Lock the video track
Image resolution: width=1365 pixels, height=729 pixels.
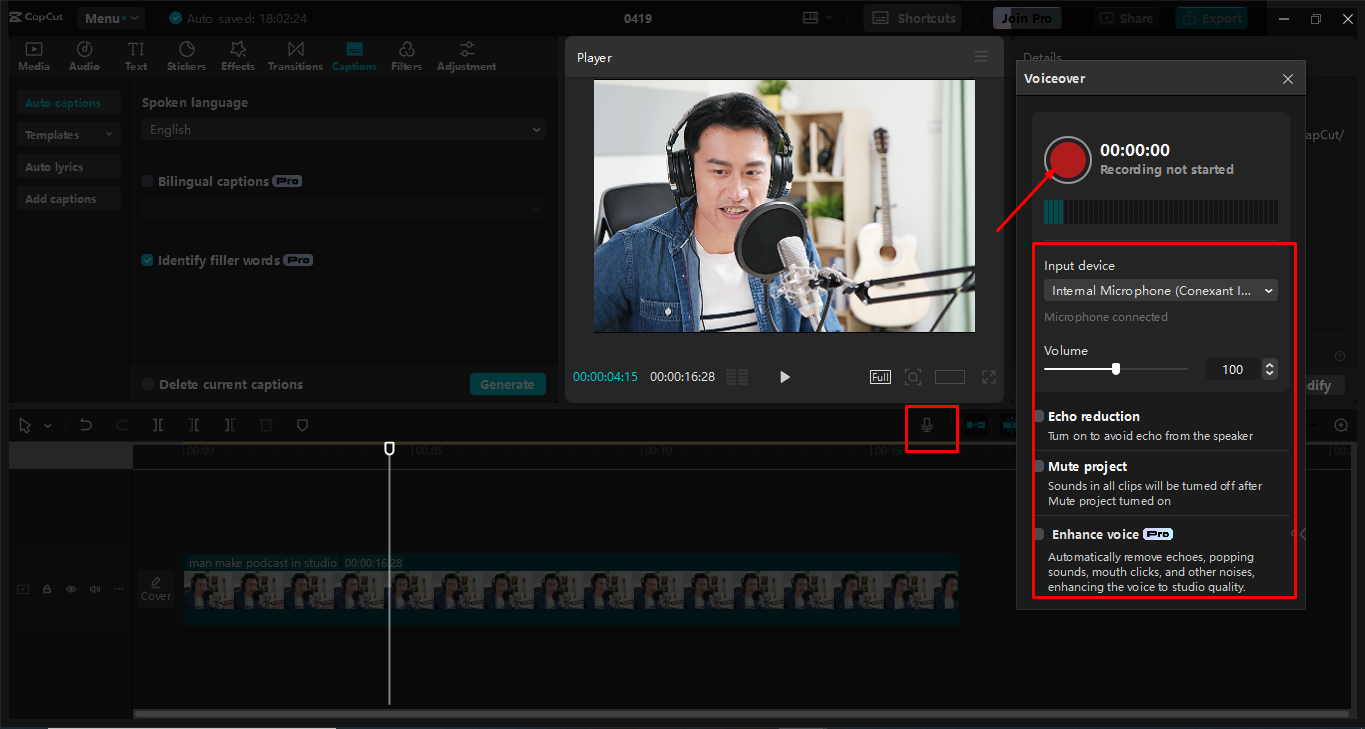click(x=47, y=589)
